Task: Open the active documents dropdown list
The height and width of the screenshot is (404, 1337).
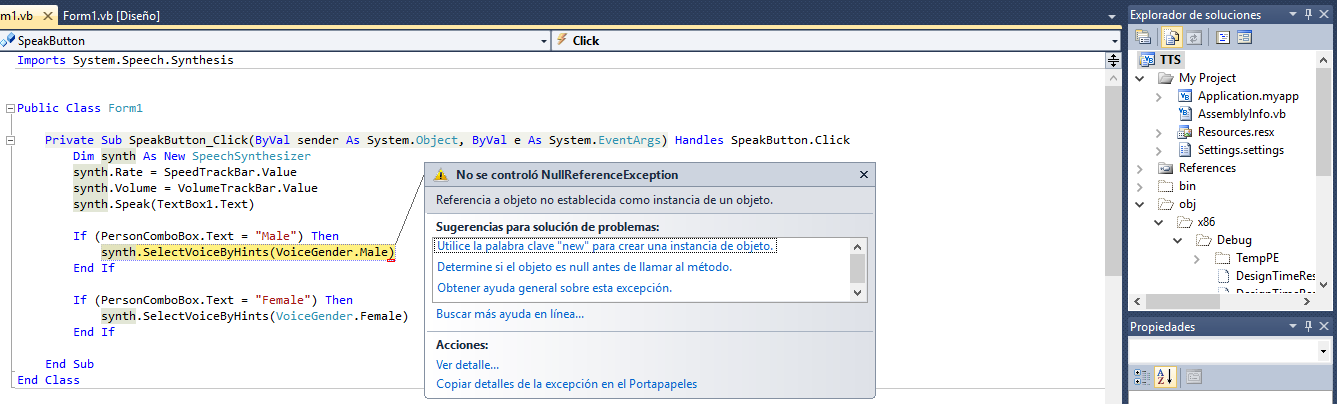Action: click(x=1113, y=17)
